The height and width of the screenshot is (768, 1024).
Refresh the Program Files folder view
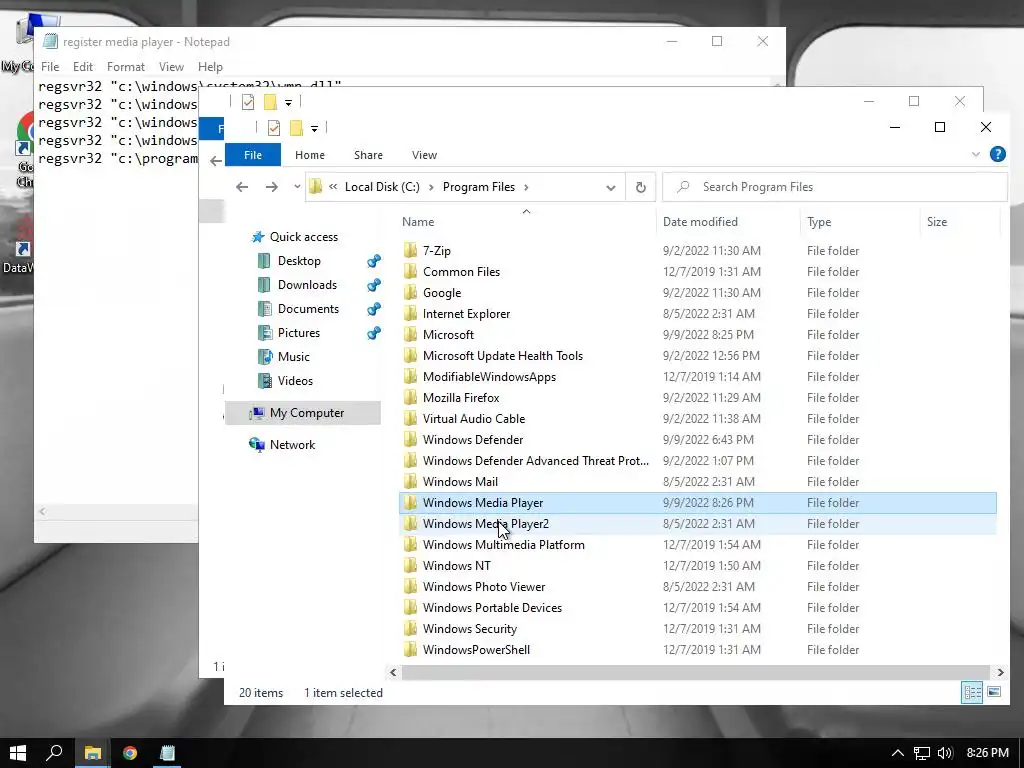coord(641,187)
